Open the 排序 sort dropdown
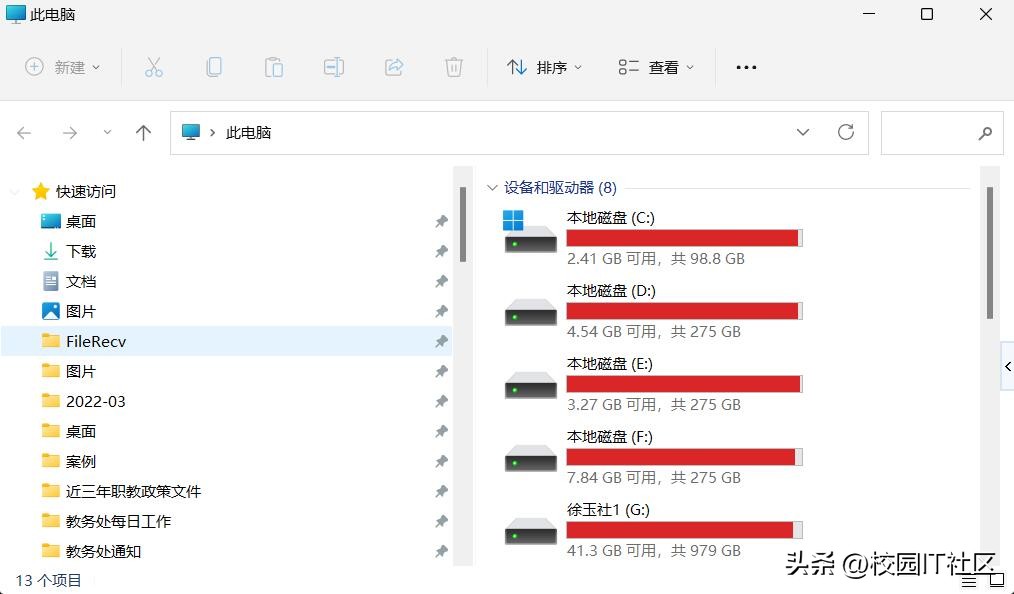Viewport: 1014px width, 594px height. [545, 67]
